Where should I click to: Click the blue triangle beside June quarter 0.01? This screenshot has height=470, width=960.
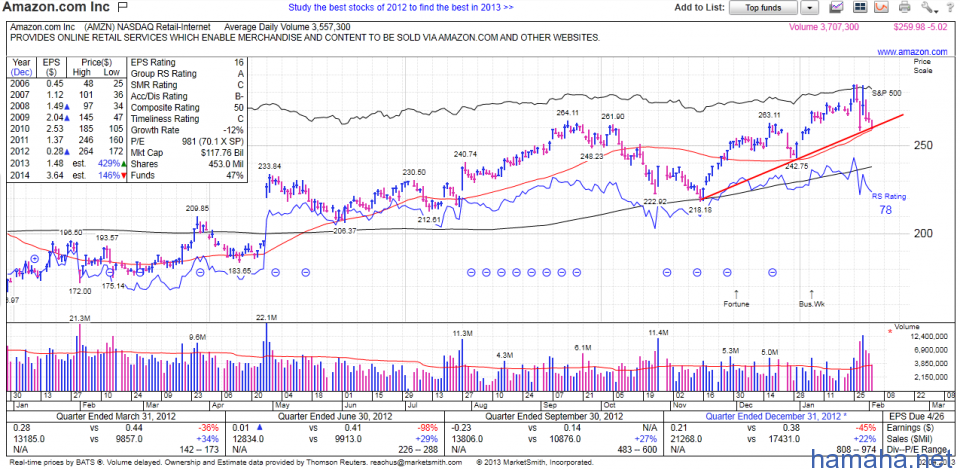[260, 427]
